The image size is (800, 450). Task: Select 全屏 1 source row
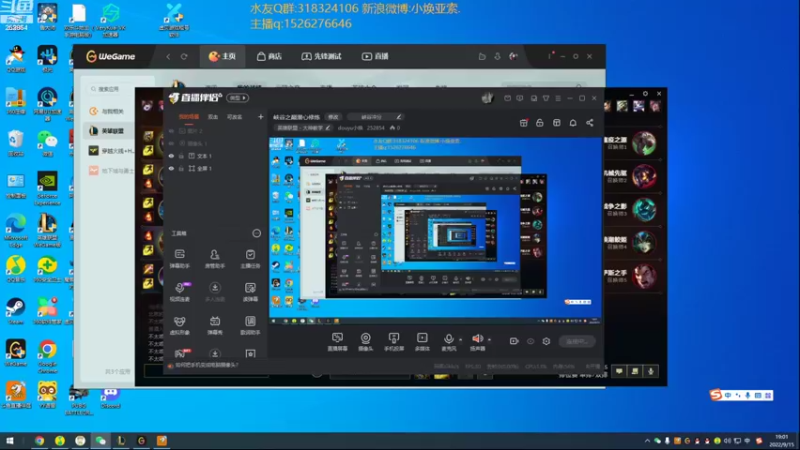point(216,168)
